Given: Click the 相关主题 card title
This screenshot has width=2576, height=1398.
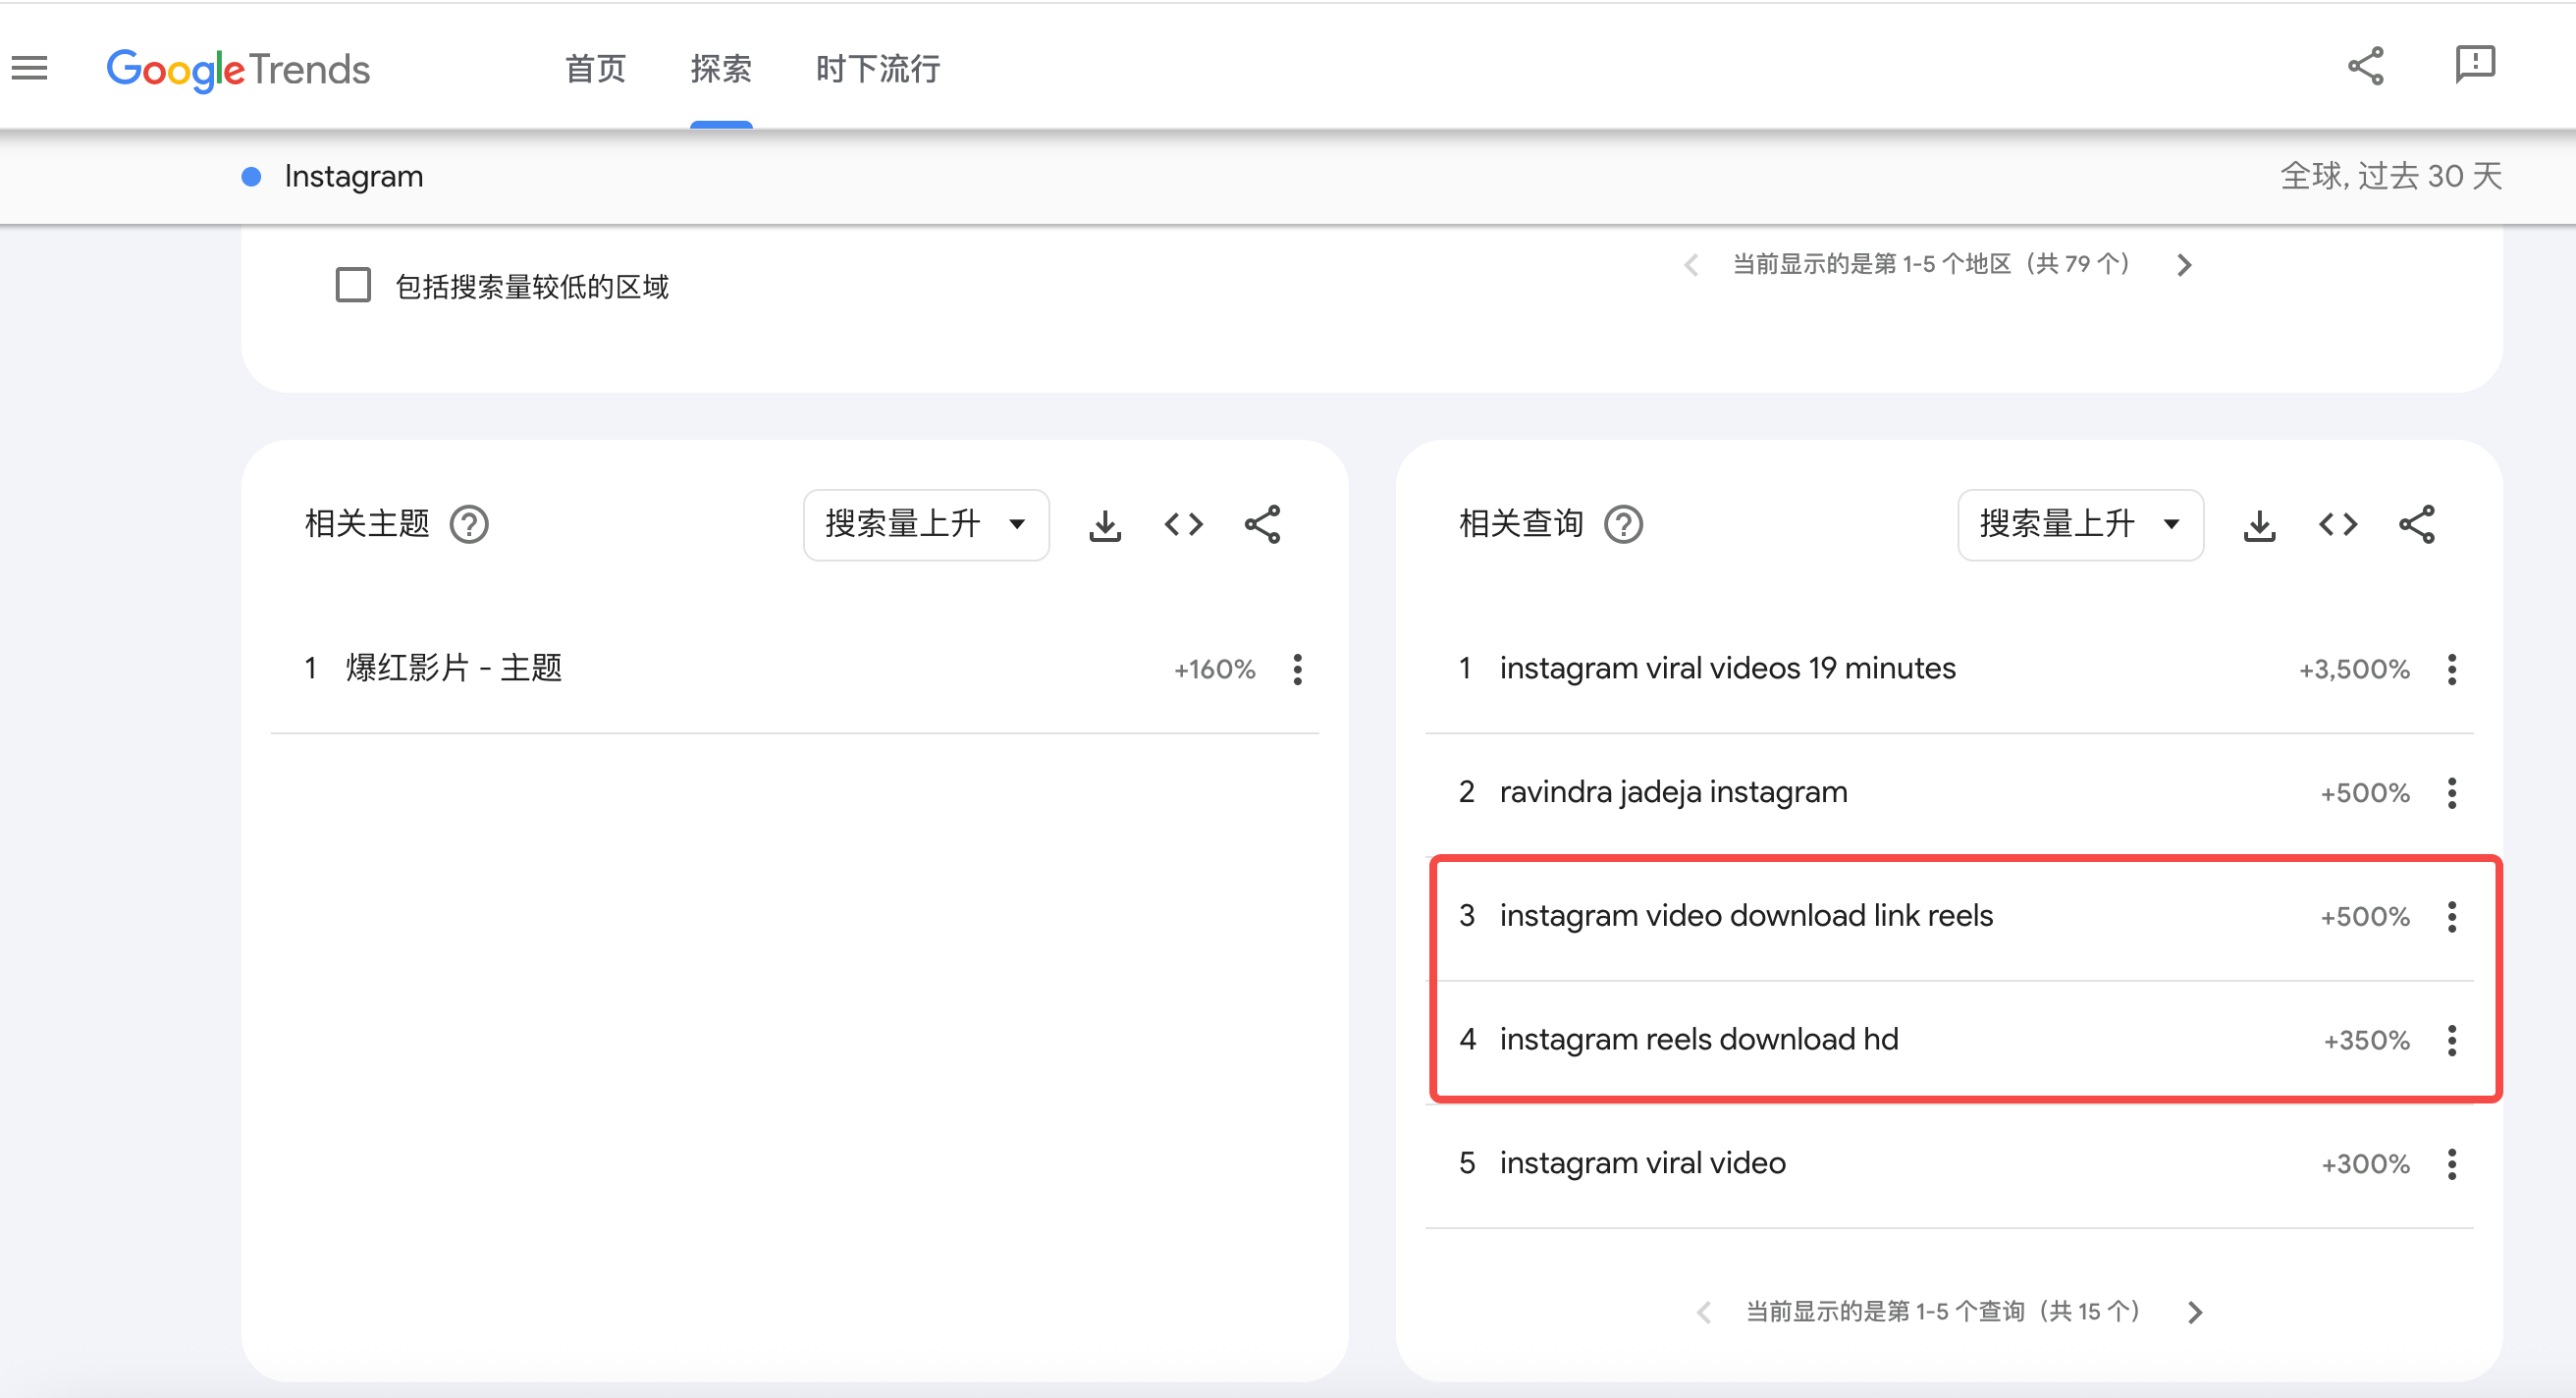Looking at the screenshot, I should [x=367, y=524].
